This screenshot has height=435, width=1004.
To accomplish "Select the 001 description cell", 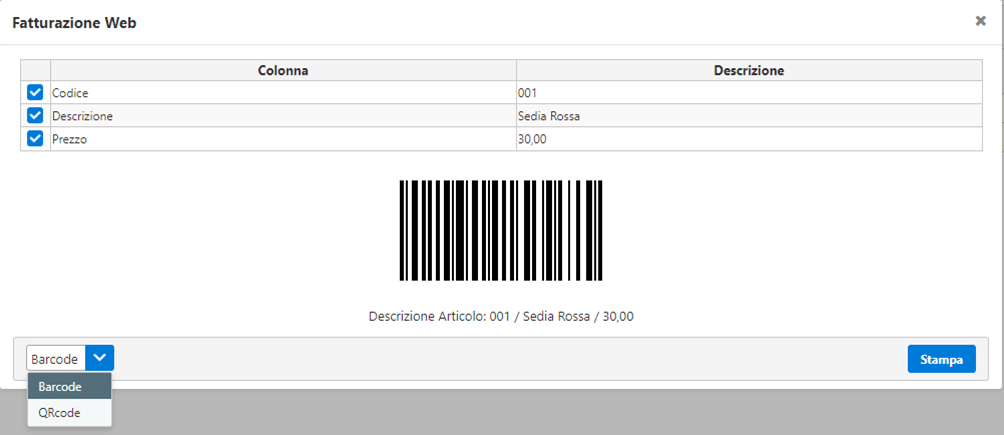I will coord(749,93).
